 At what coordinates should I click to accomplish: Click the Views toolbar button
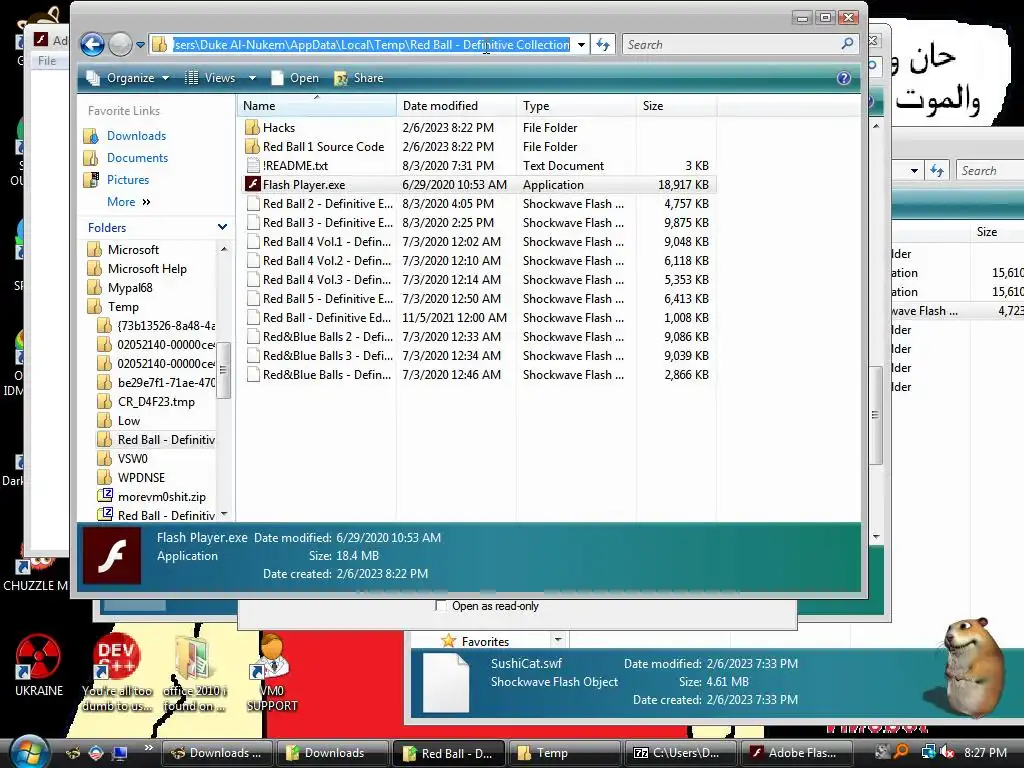click(x=210, y=78)
